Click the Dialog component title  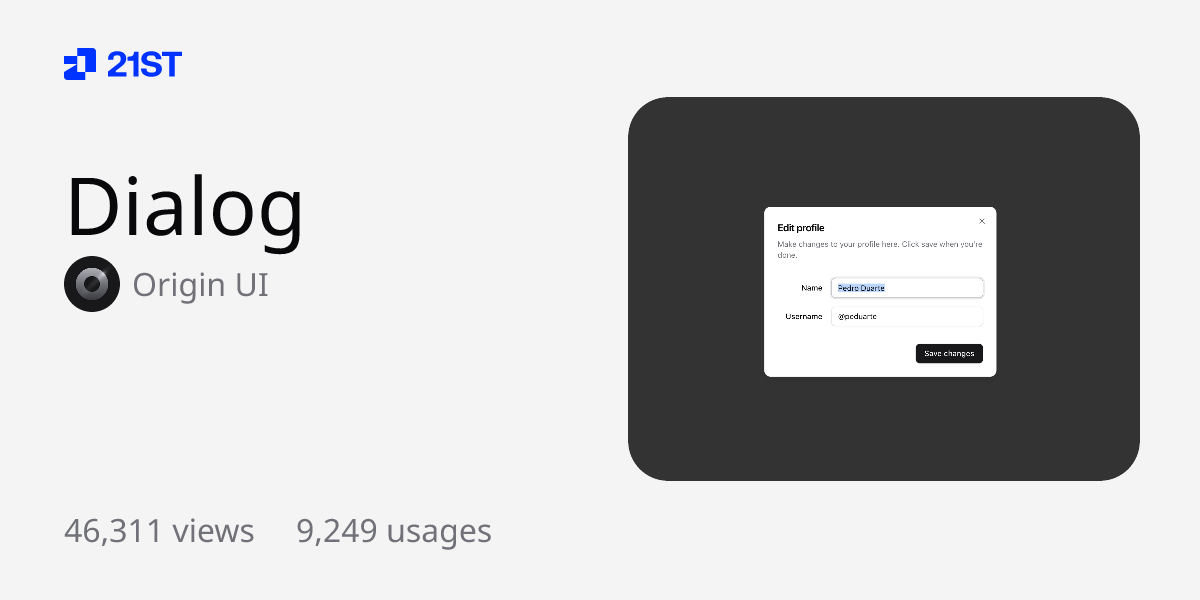point(185,207)
